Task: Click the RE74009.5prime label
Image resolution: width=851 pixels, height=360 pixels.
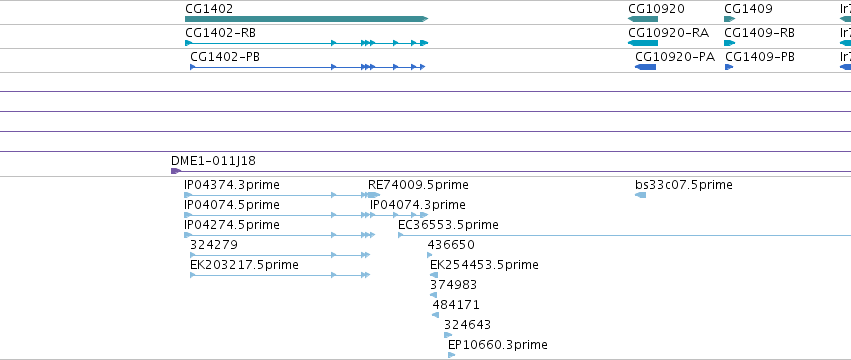Action: coord(418,185)
